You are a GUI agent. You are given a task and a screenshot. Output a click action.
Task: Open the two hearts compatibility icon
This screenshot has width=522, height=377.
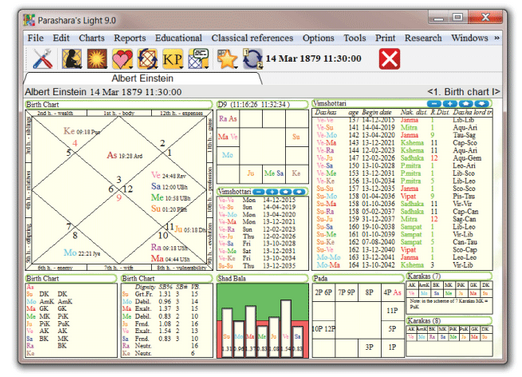point(122,59)
